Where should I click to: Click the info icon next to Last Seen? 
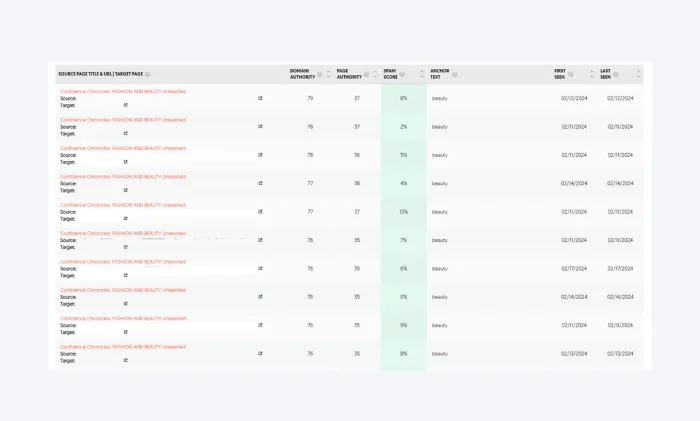click(616, 74)
